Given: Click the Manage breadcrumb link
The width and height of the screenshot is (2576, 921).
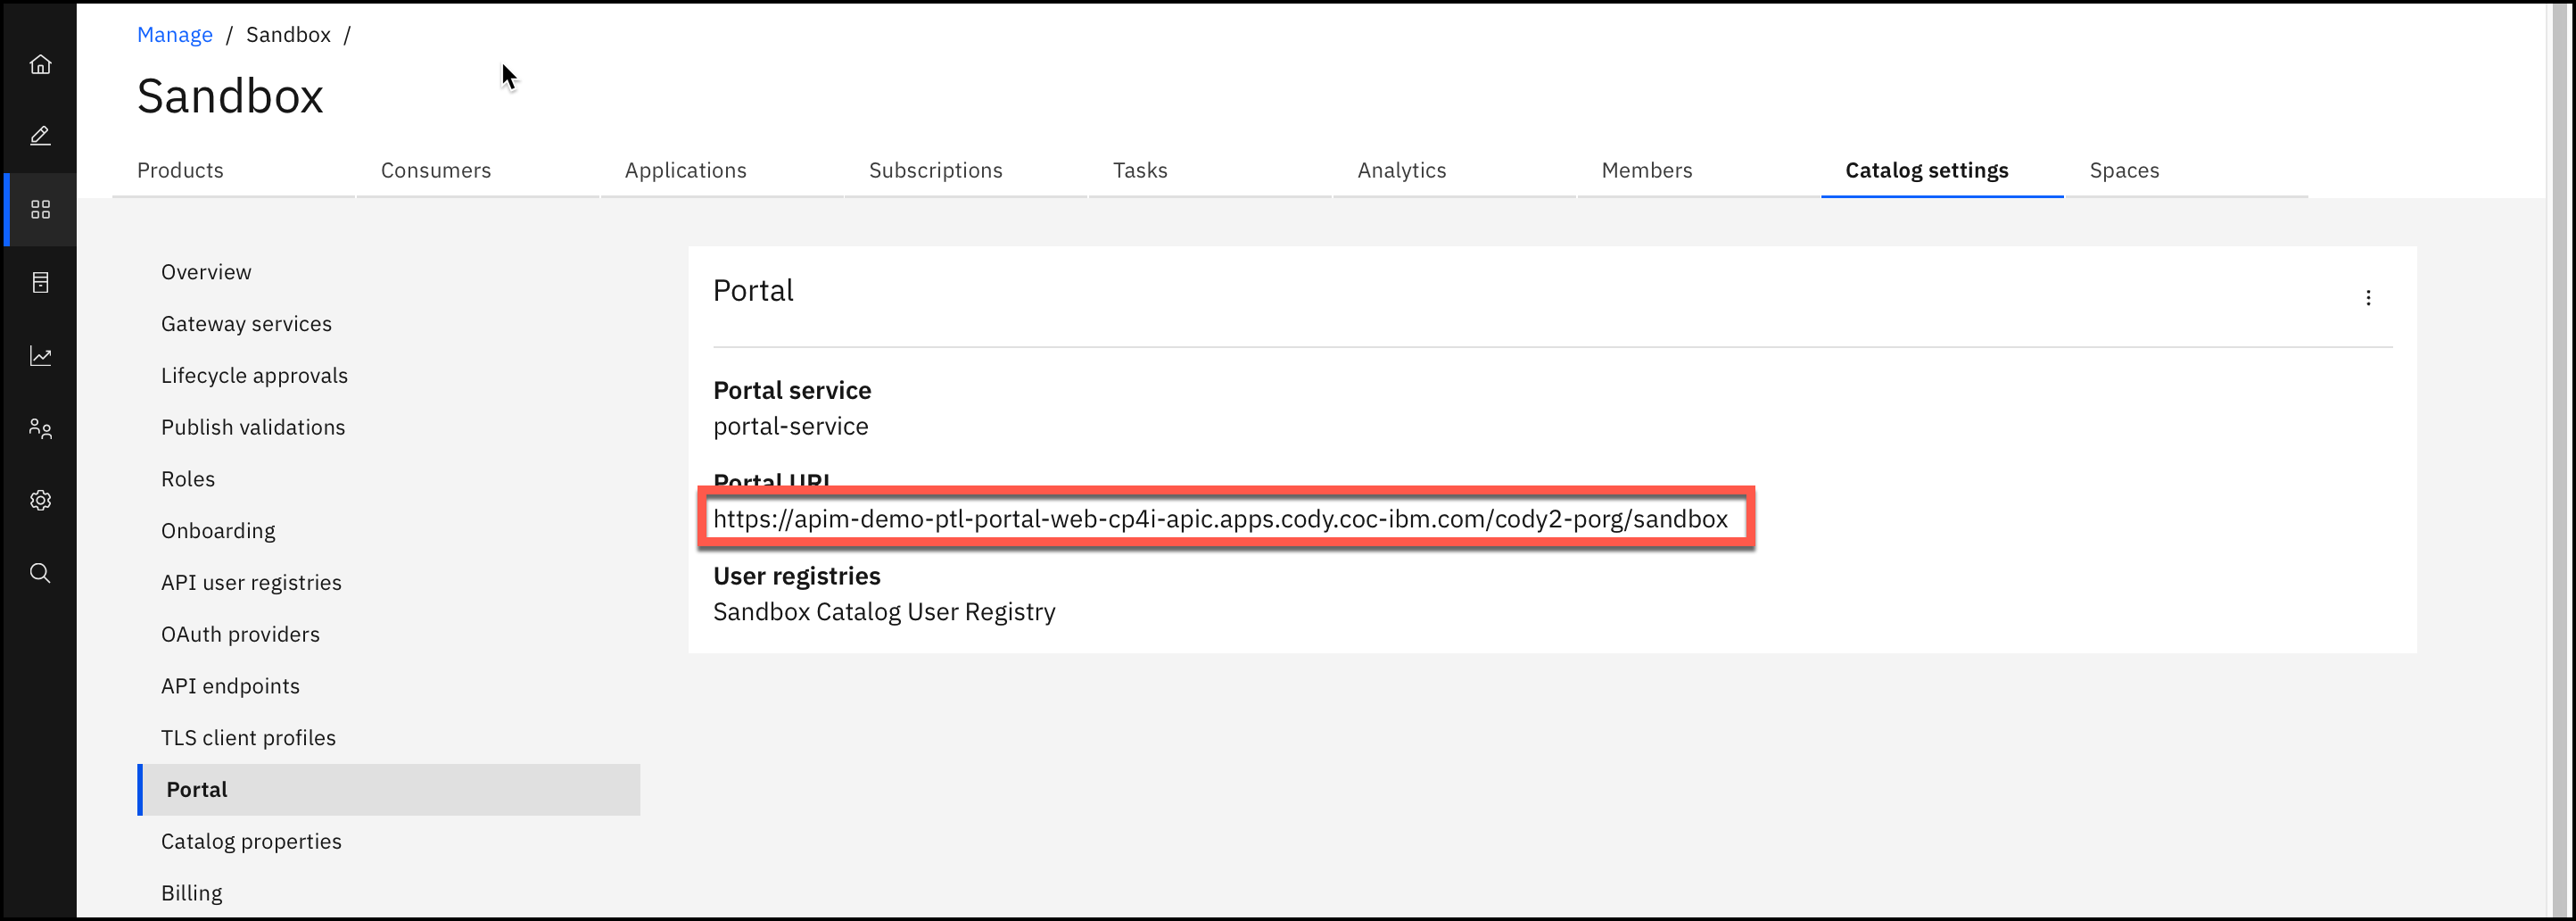Looking at the screenshot, I should tap(174, 35).
